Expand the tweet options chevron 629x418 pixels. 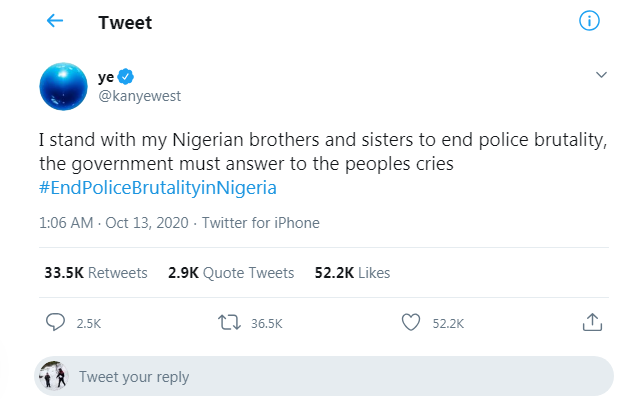tap(601, 75)
